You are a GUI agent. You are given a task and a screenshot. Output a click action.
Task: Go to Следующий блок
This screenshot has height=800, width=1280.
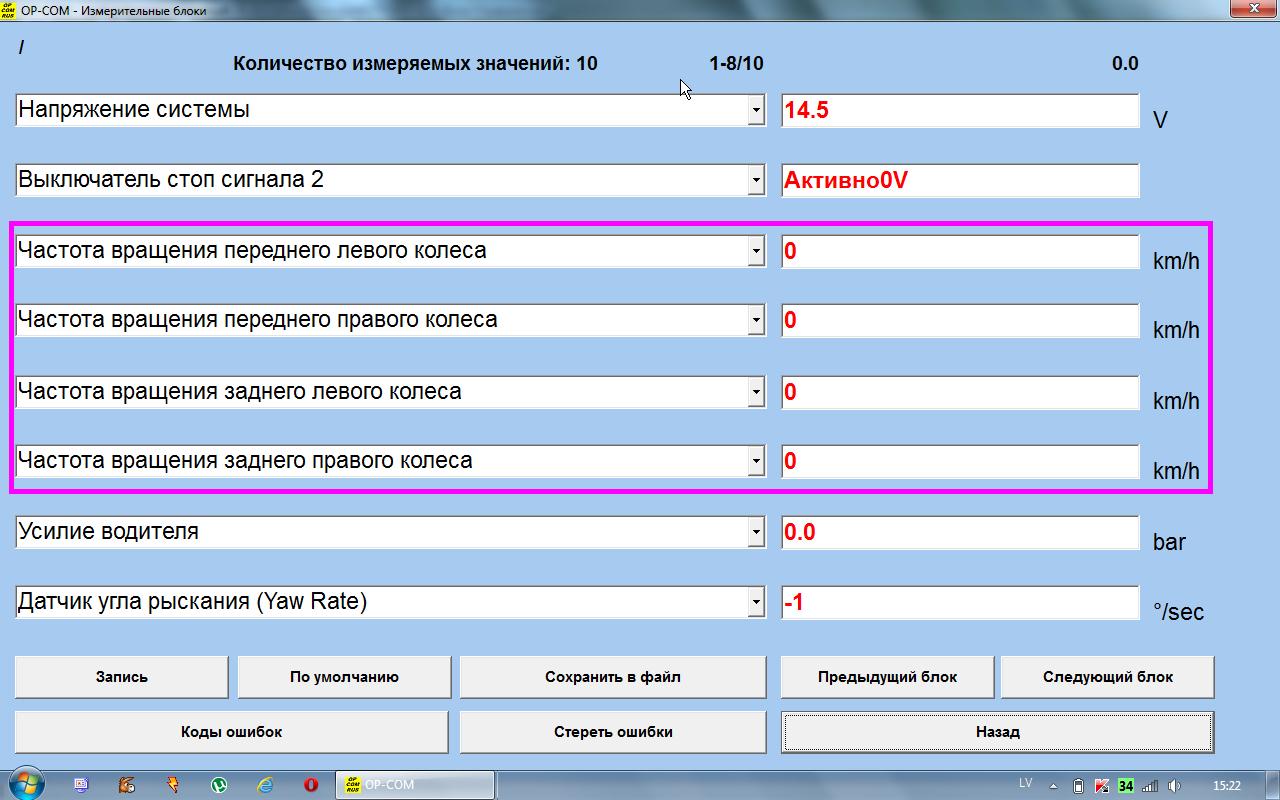[x=1107, y=677]
